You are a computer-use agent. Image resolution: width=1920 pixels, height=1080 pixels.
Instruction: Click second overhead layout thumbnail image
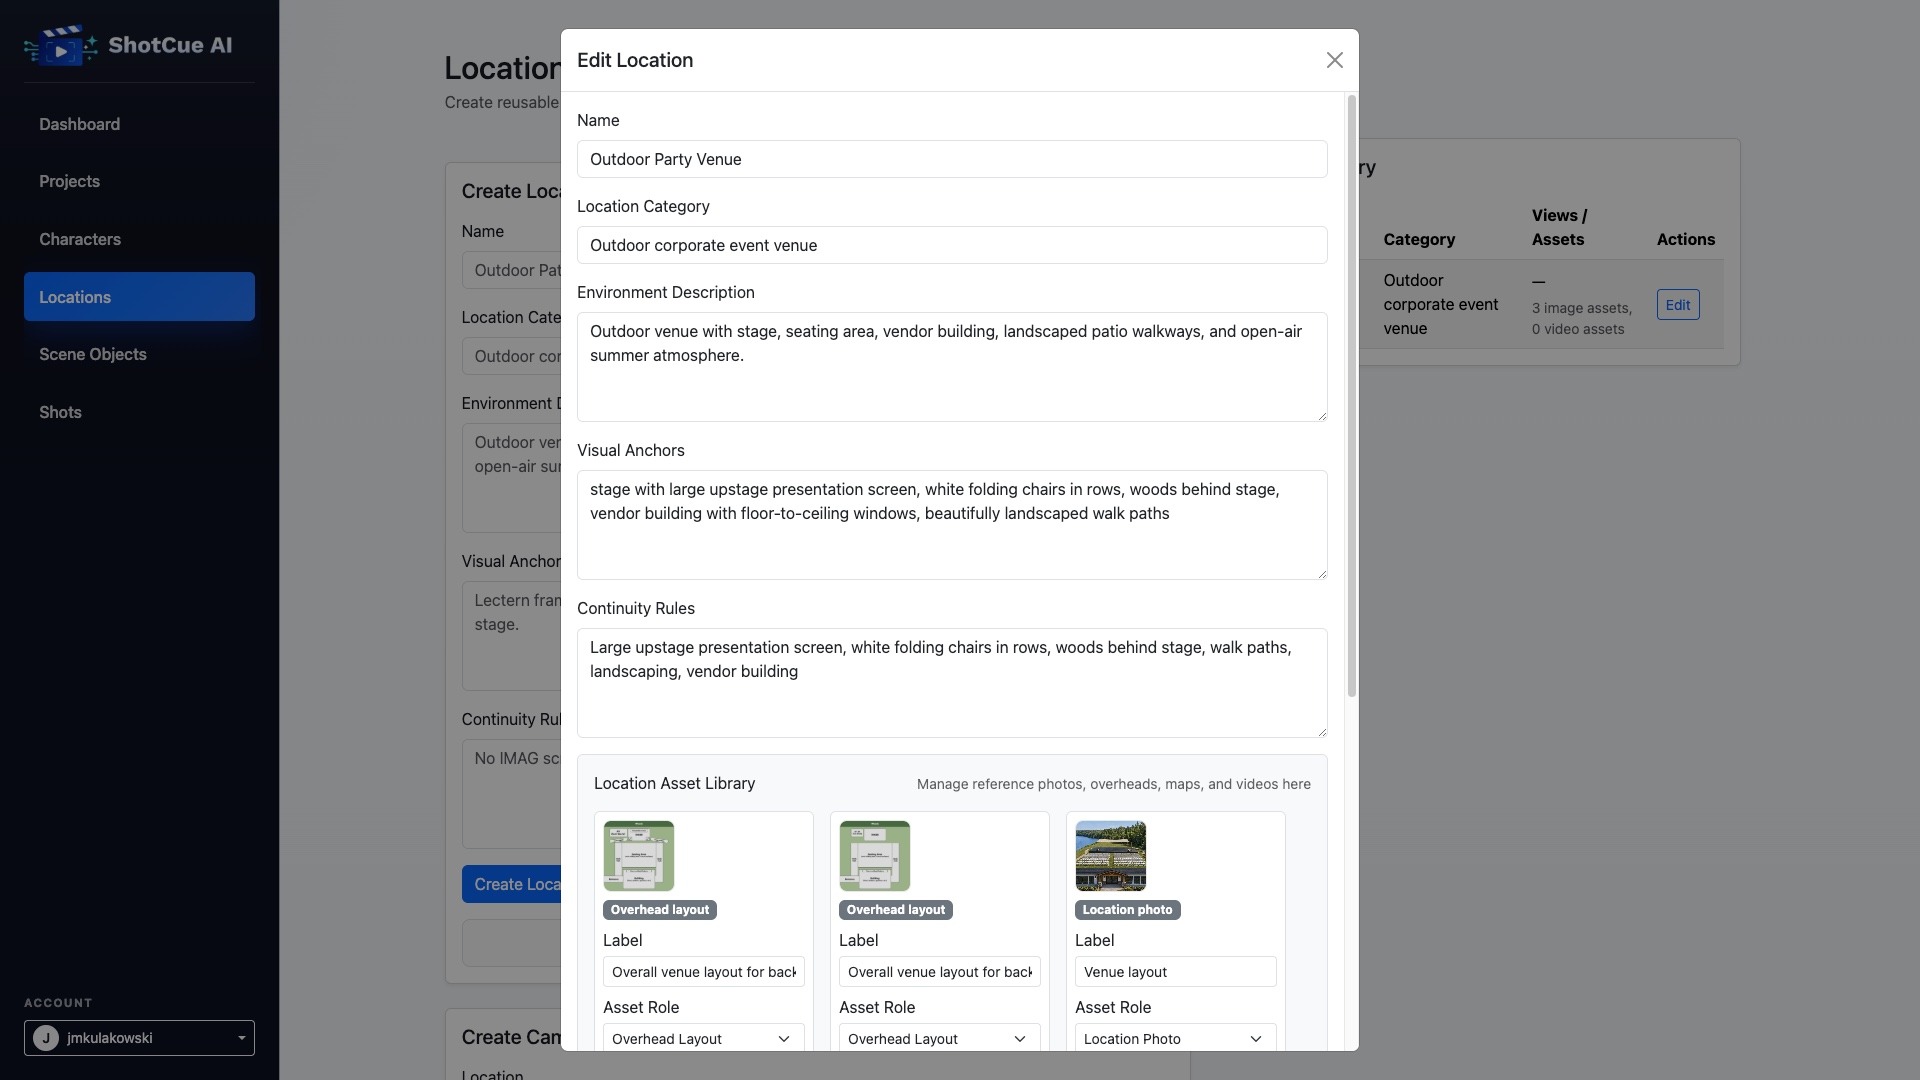(x=875, y=856)
